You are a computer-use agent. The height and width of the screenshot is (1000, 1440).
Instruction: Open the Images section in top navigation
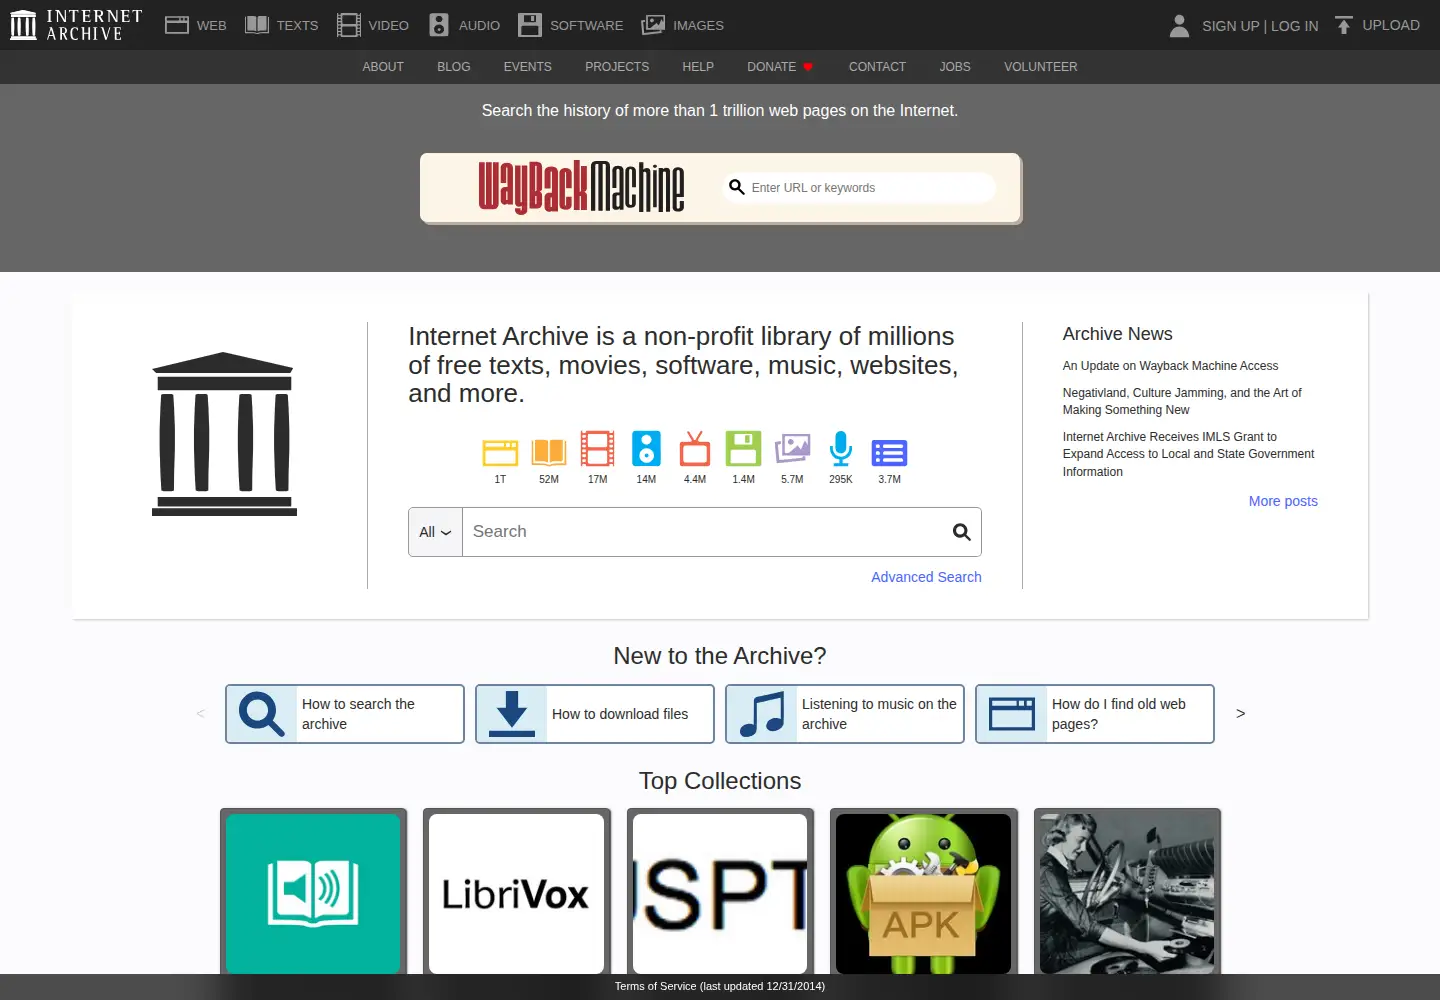683,25
